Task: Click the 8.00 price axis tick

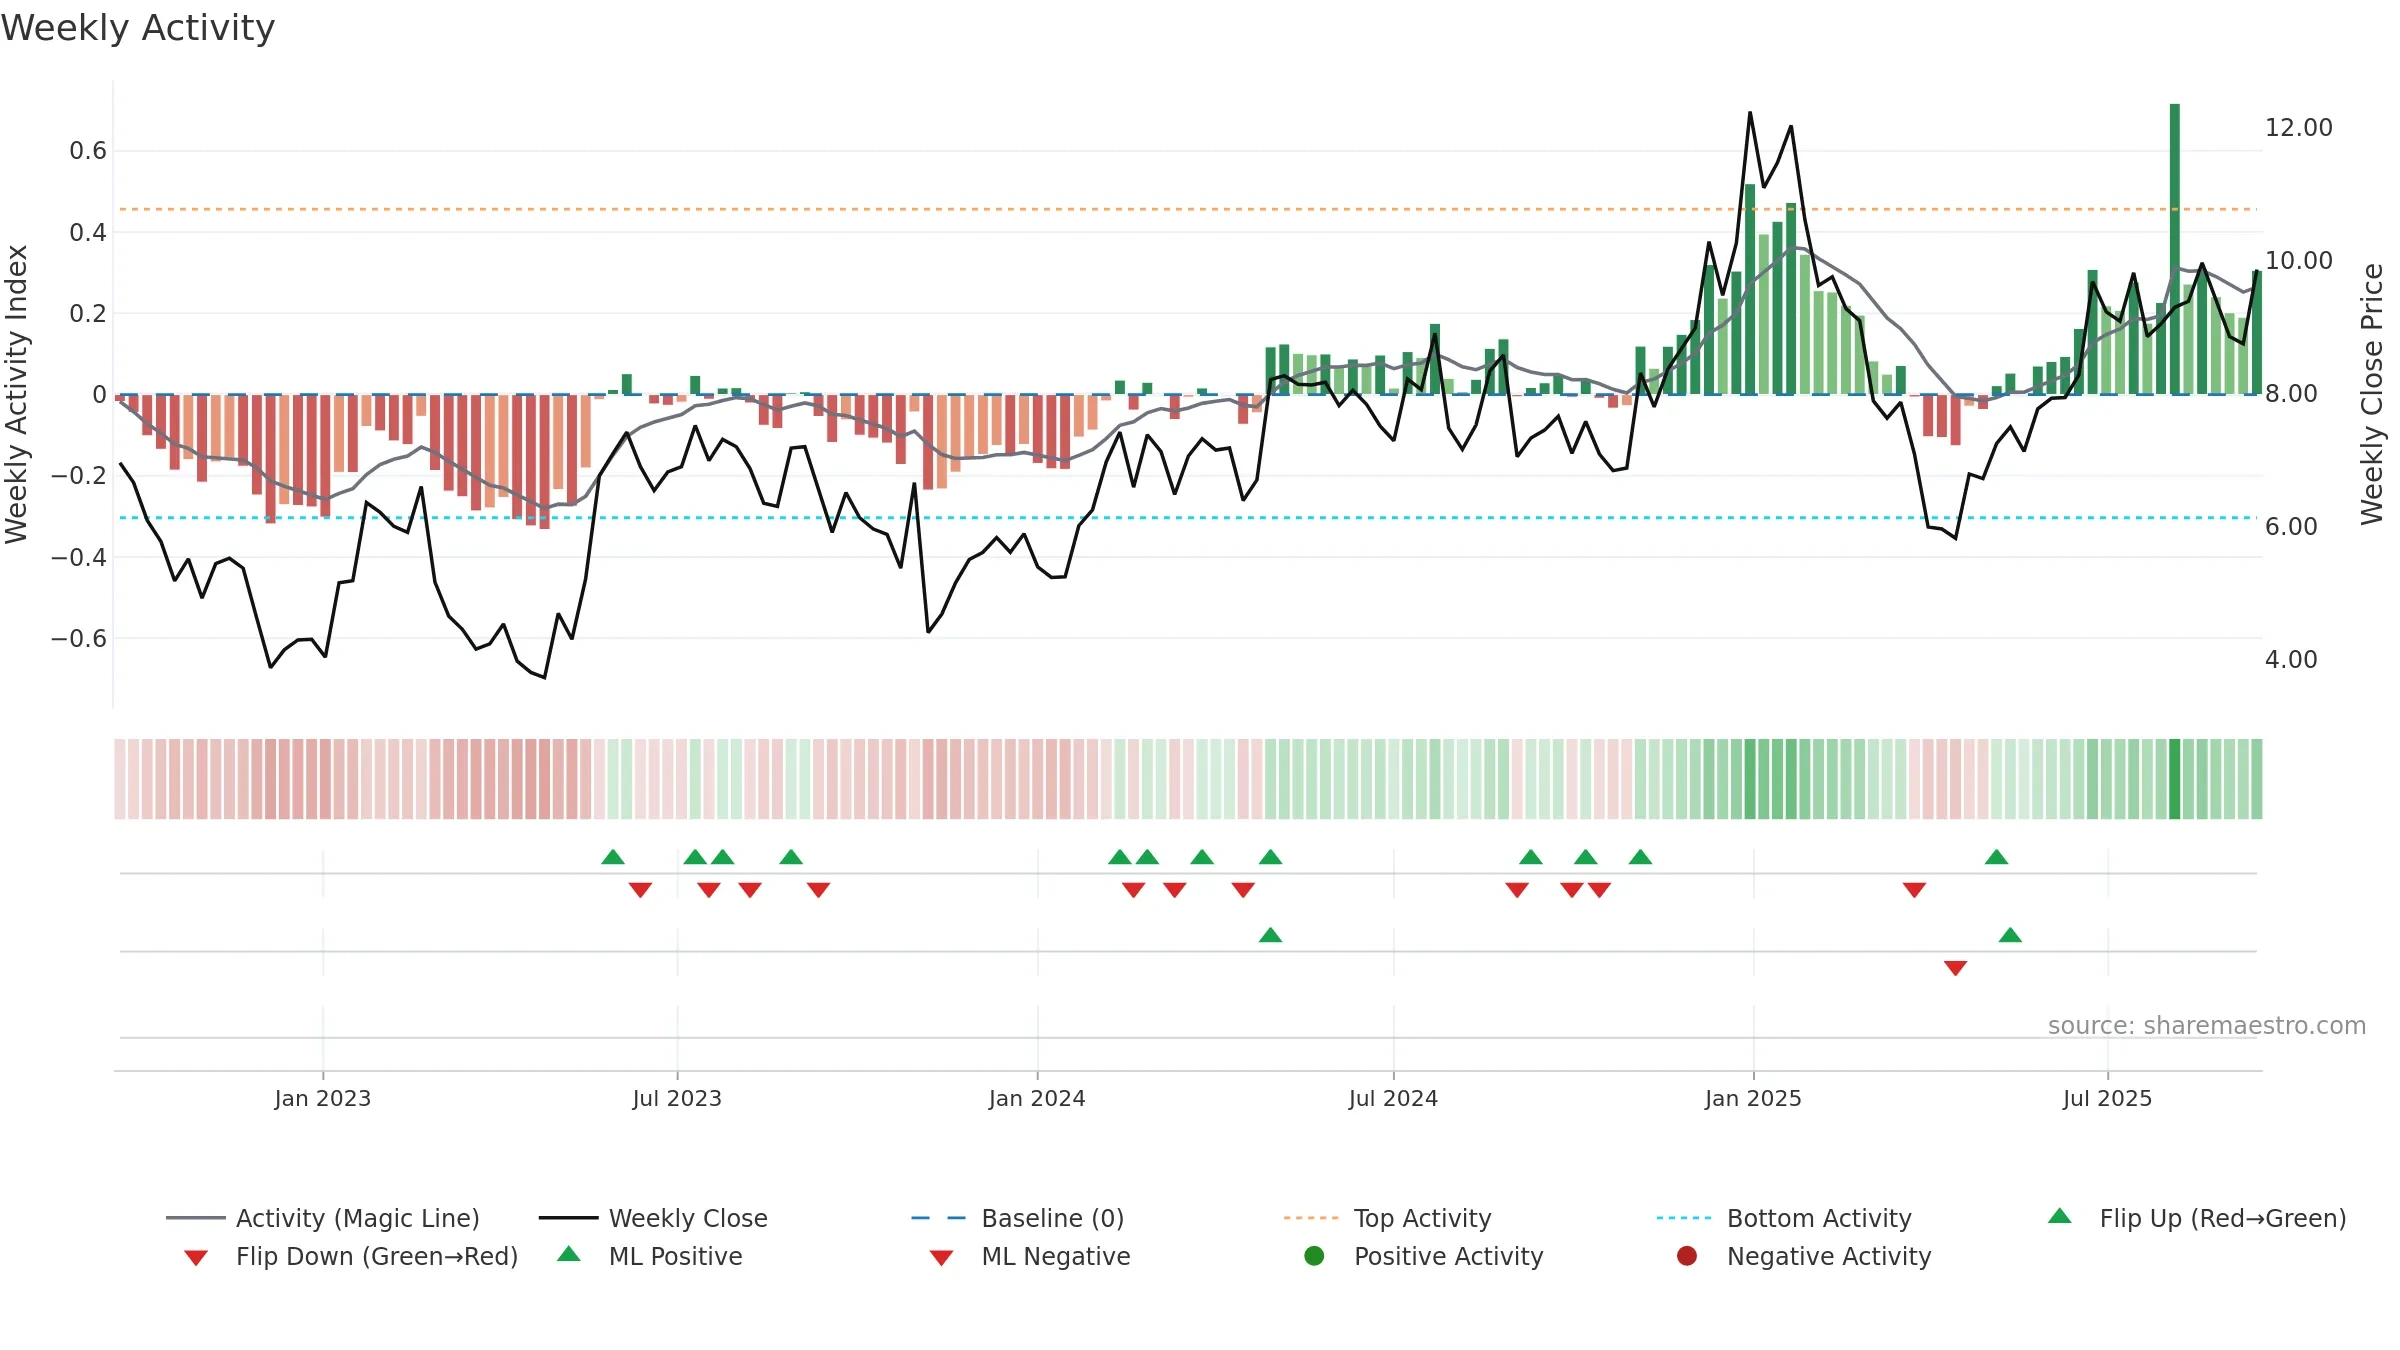Action: pos(2291,394)
